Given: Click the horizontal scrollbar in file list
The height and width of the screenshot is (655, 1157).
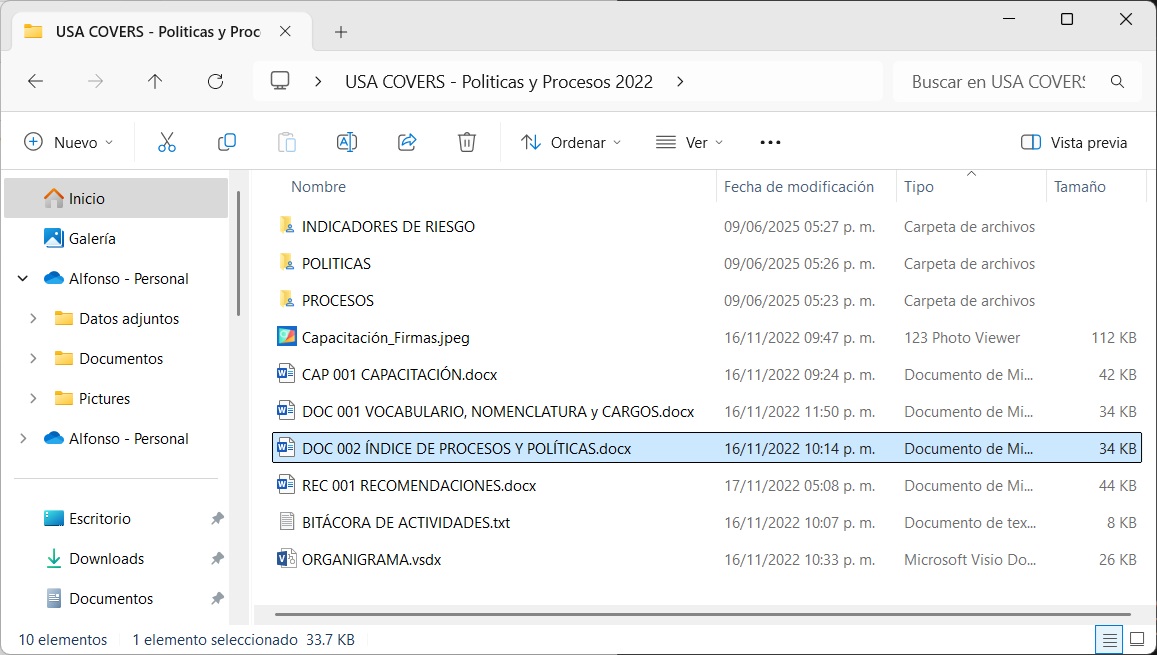Looking at the screenshot, I should tap(700, 613).
